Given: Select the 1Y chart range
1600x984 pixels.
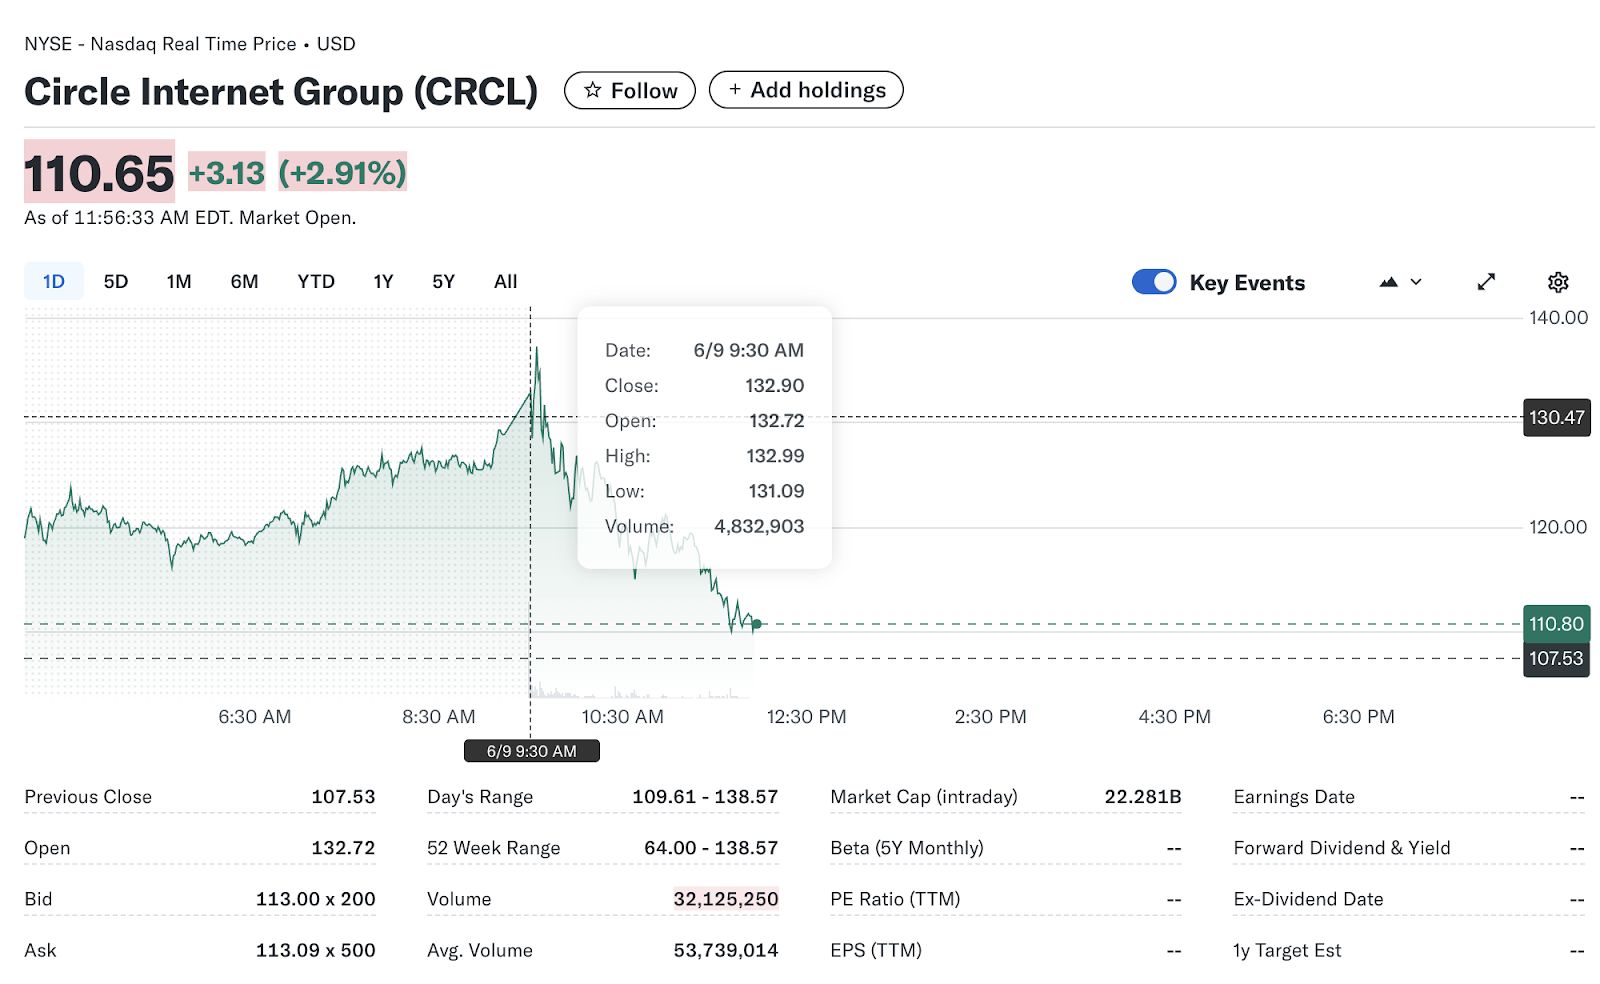Looking at the screenshot, I should click(x=383, y=282).
